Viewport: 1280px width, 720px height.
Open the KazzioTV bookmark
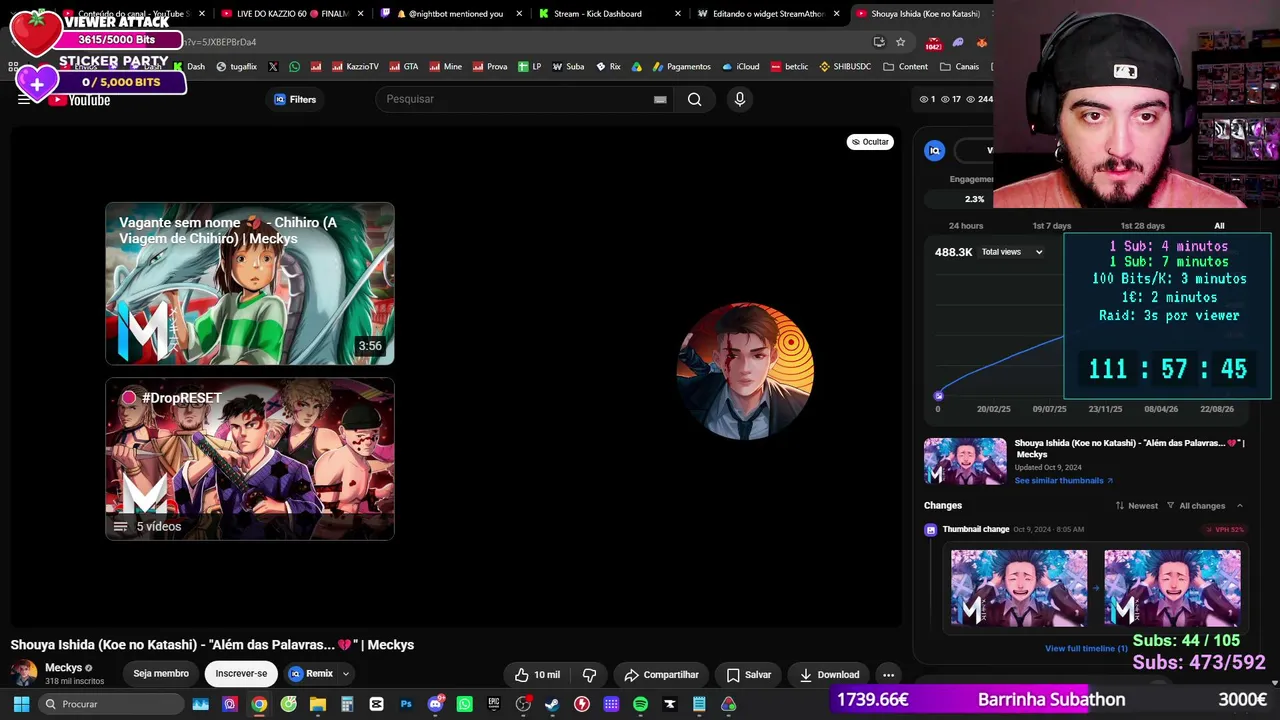(356, 67)
